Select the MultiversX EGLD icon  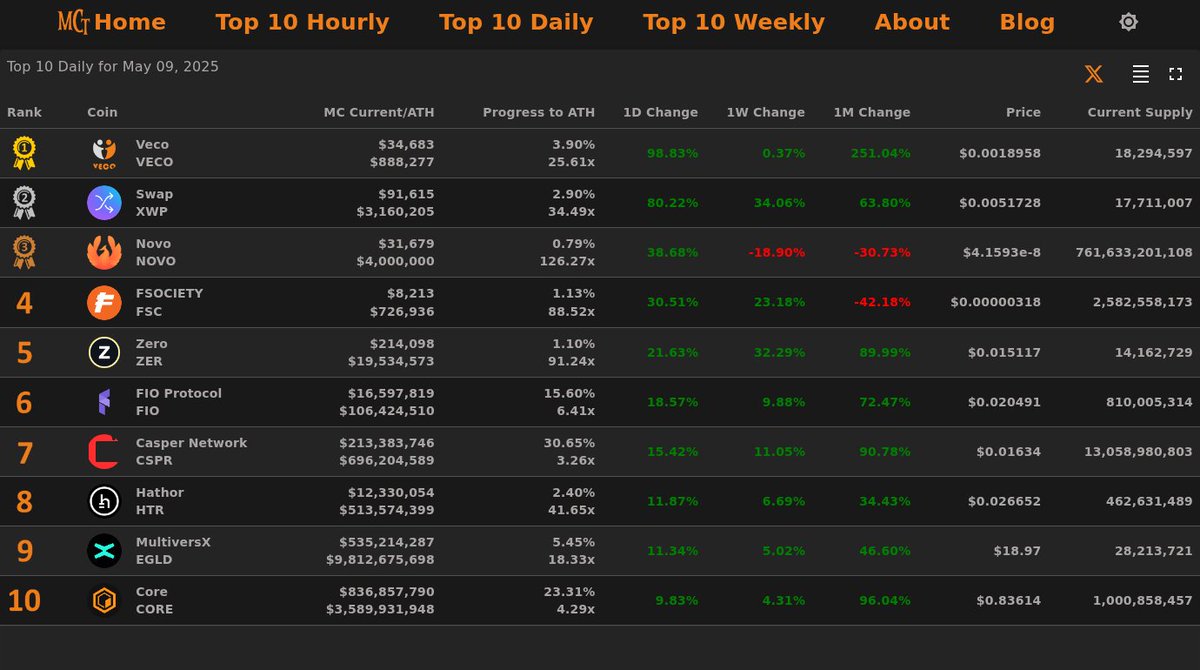coord(104,551)
